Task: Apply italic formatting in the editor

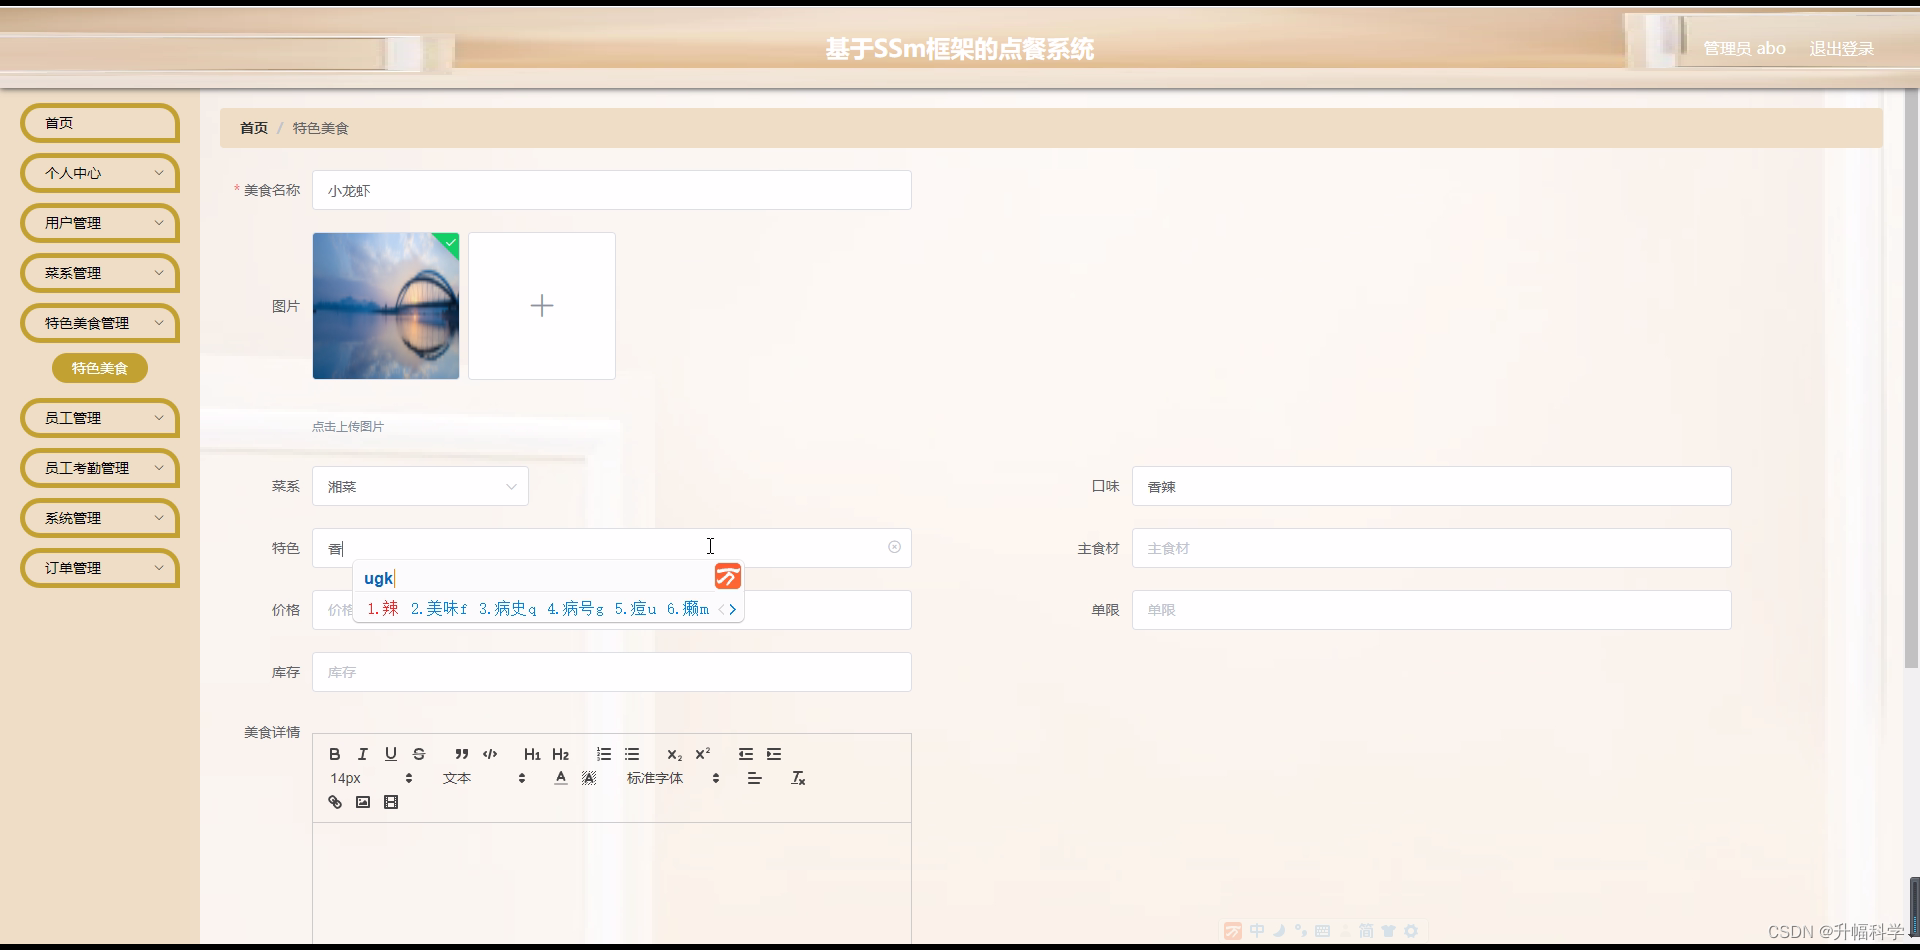Action: click(x=363, y=754)
